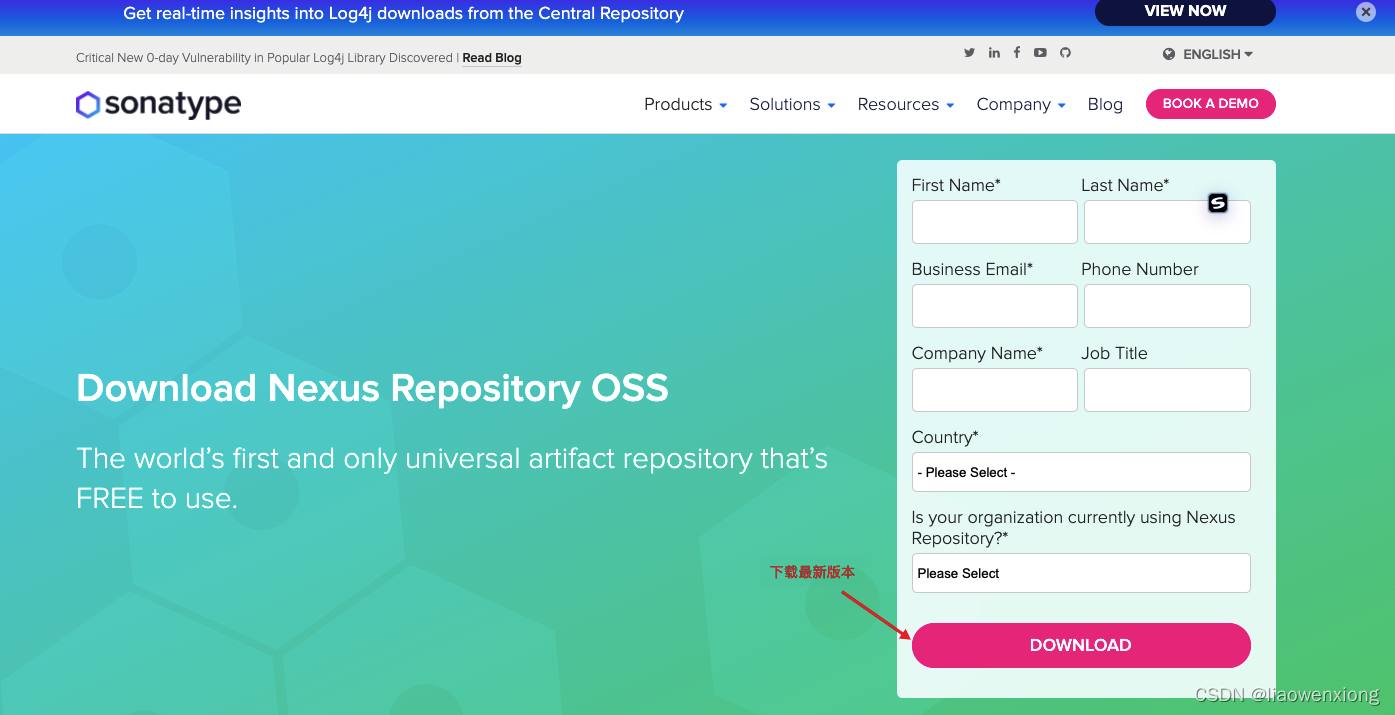Click the autofill icon in Last Name field

click(x=1217, y=203)
